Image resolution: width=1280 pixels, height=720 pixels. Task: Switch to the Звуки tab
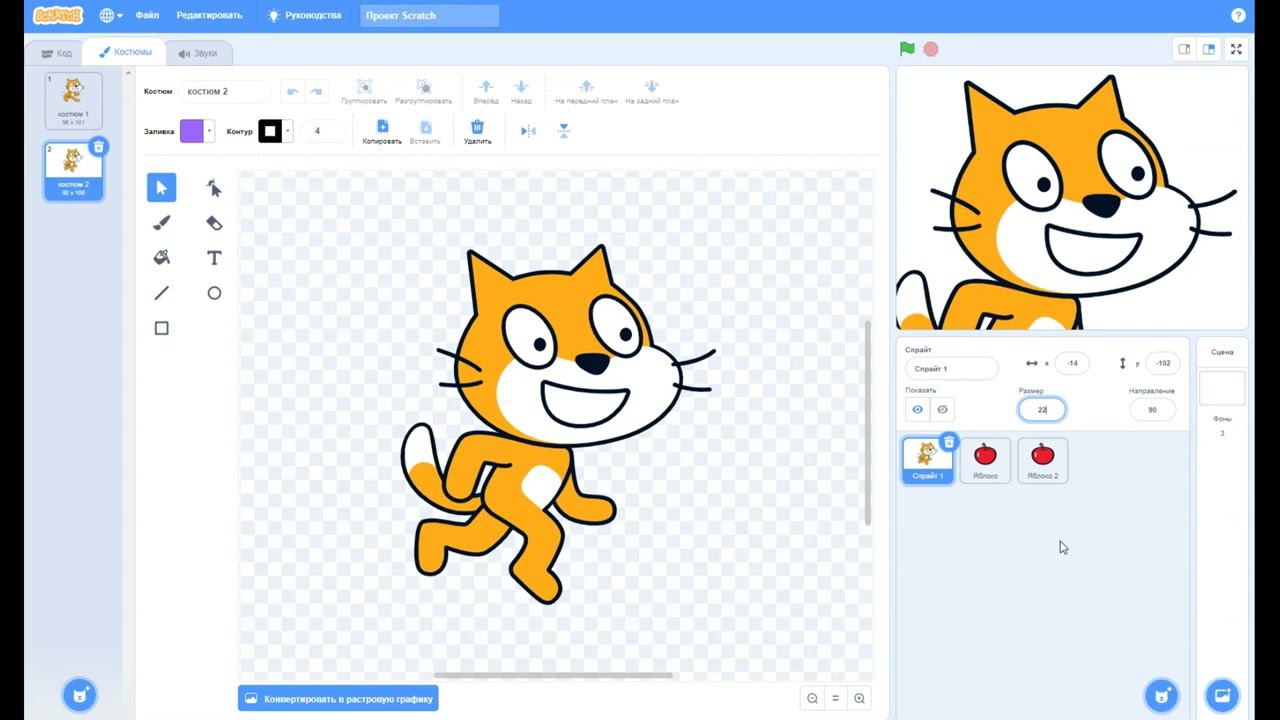[198, 53]
